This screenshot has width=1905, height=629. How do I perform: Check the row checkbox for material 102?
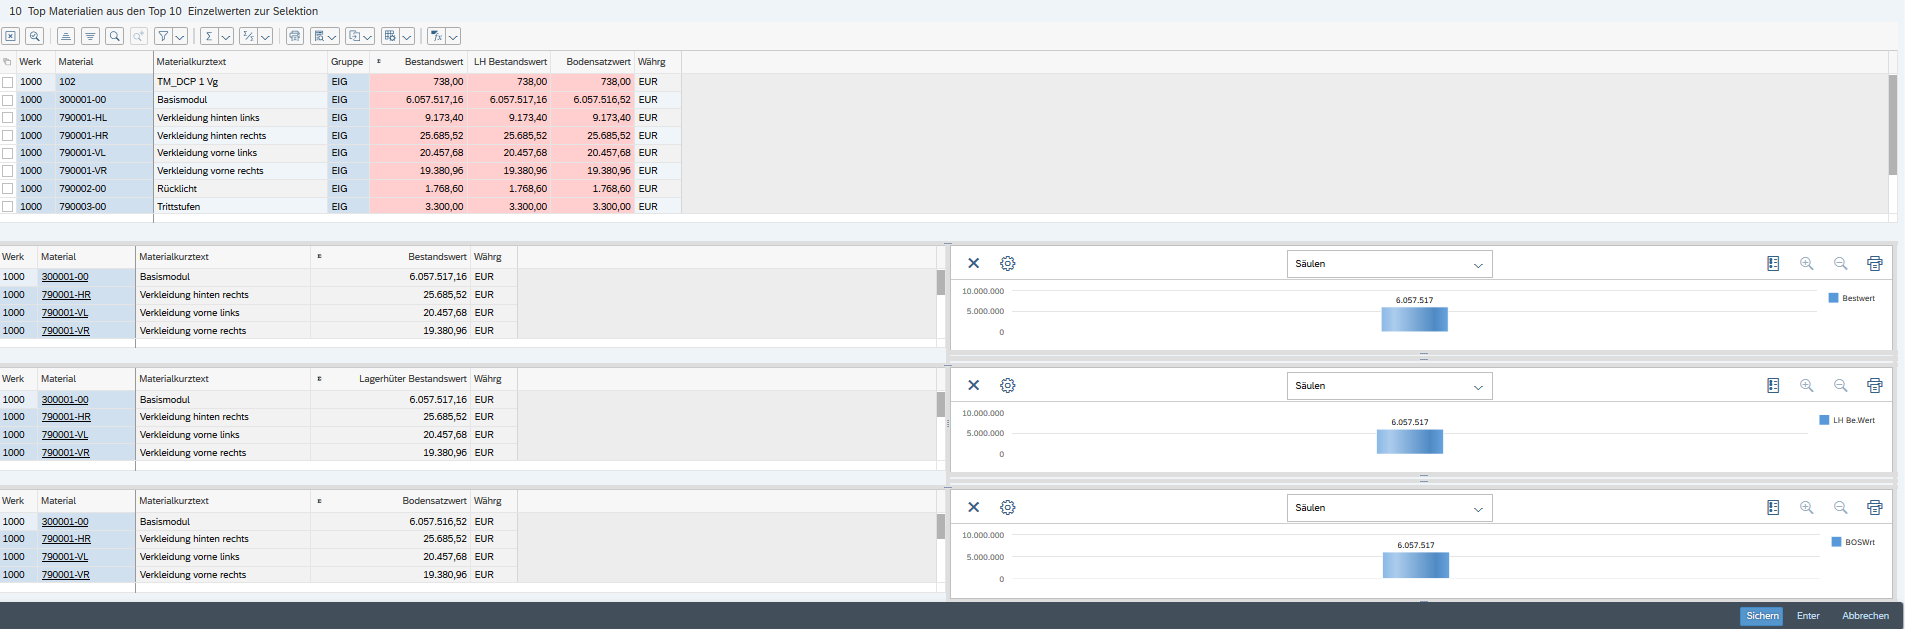coord(8,82)
